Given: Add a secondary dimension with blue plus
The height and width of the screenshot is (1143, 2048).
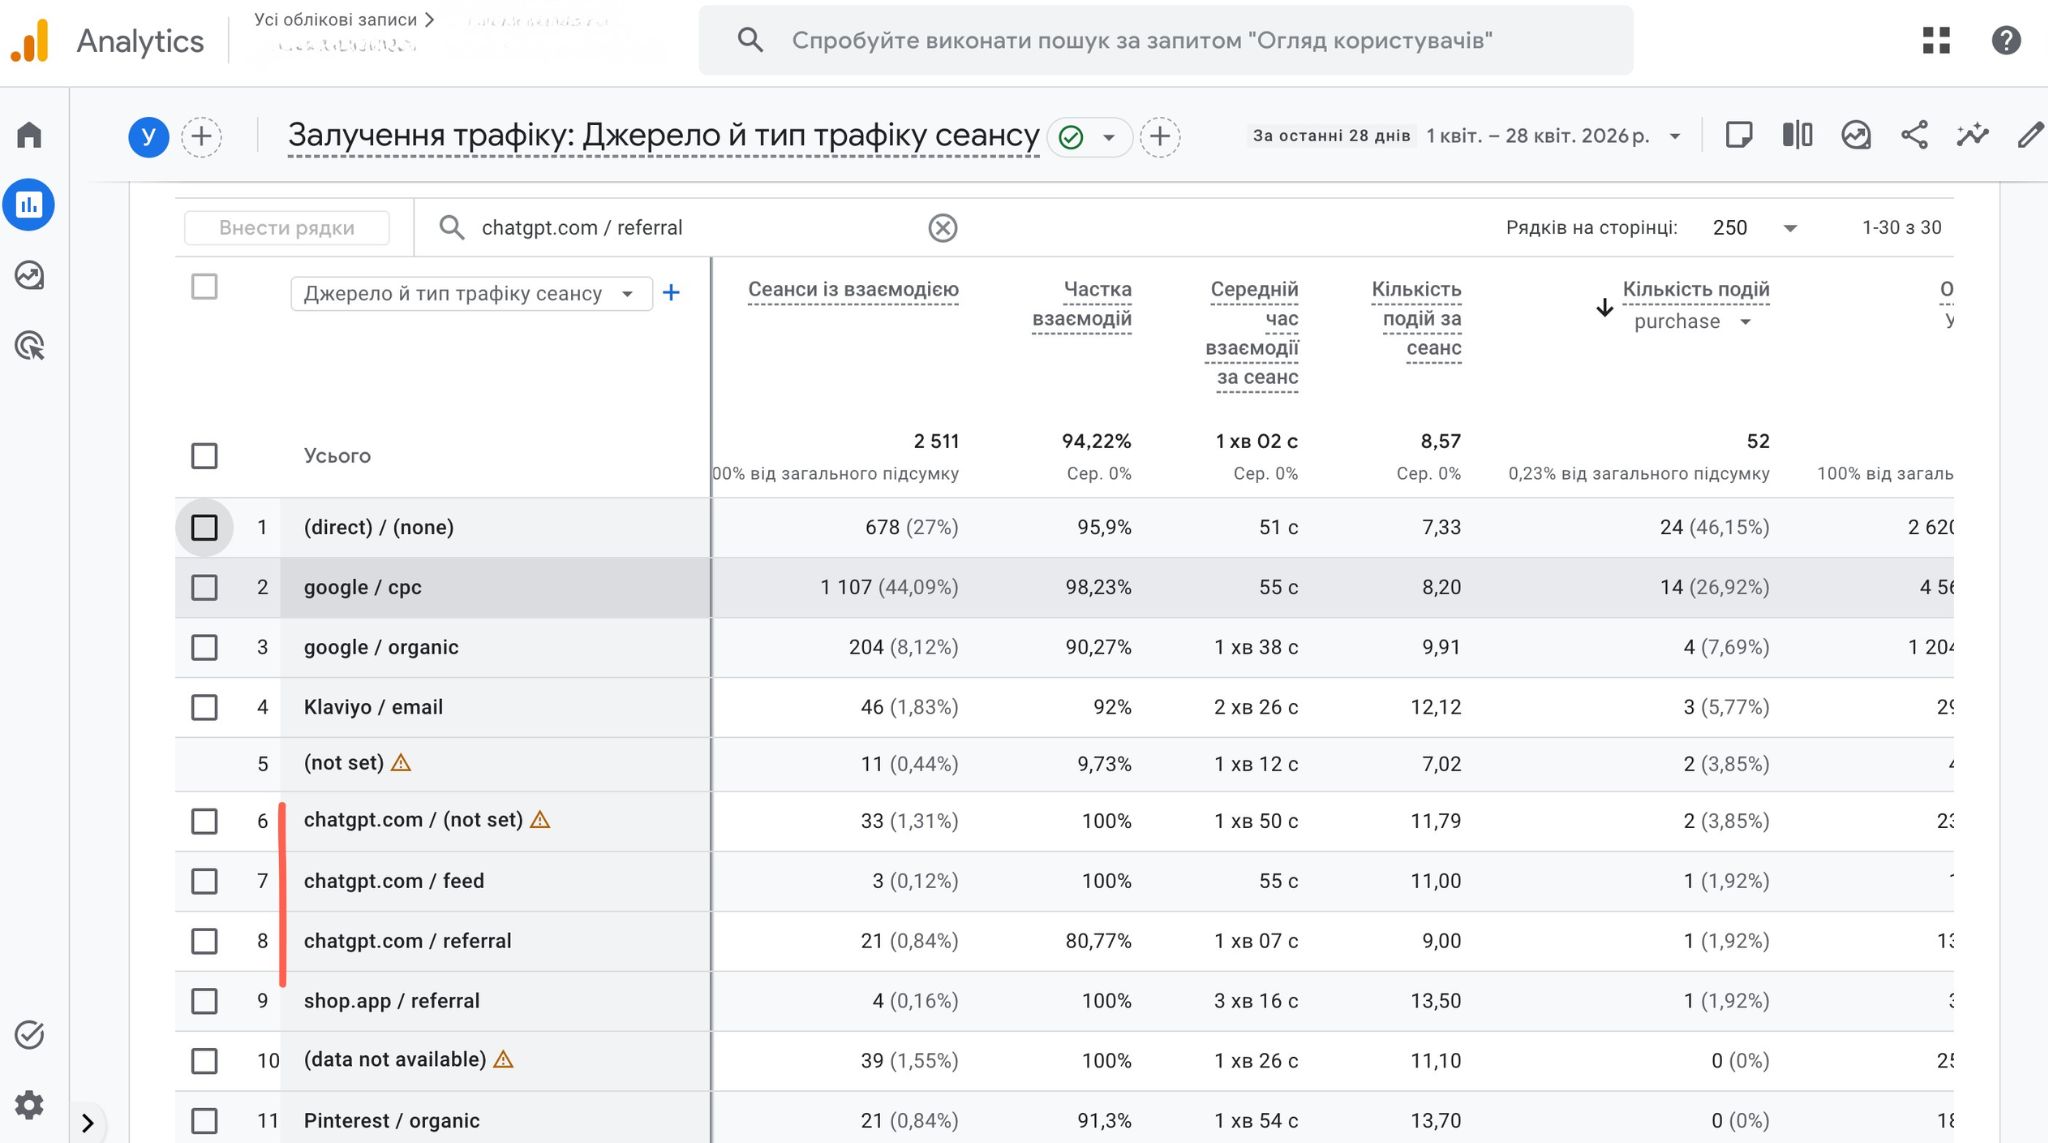Looking at the screenshot, I should [671, 293].
